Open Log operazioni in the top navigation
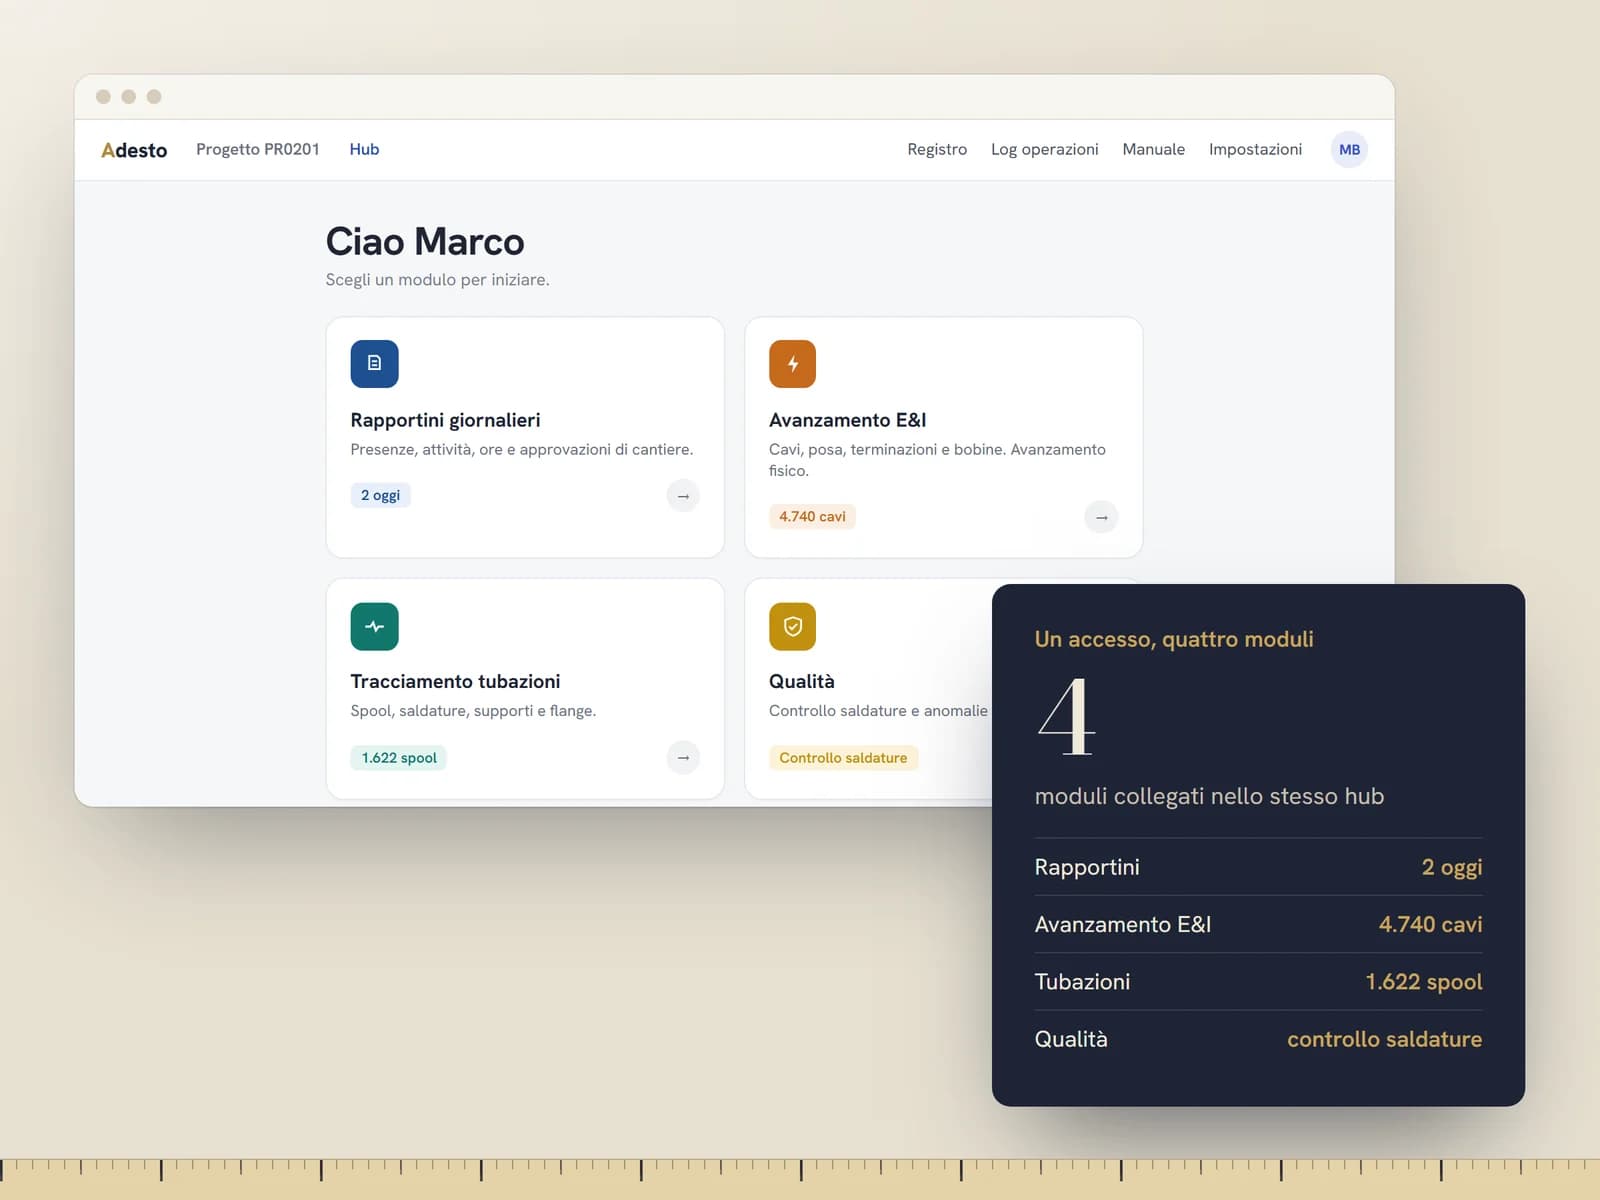 coord(1044,149)
